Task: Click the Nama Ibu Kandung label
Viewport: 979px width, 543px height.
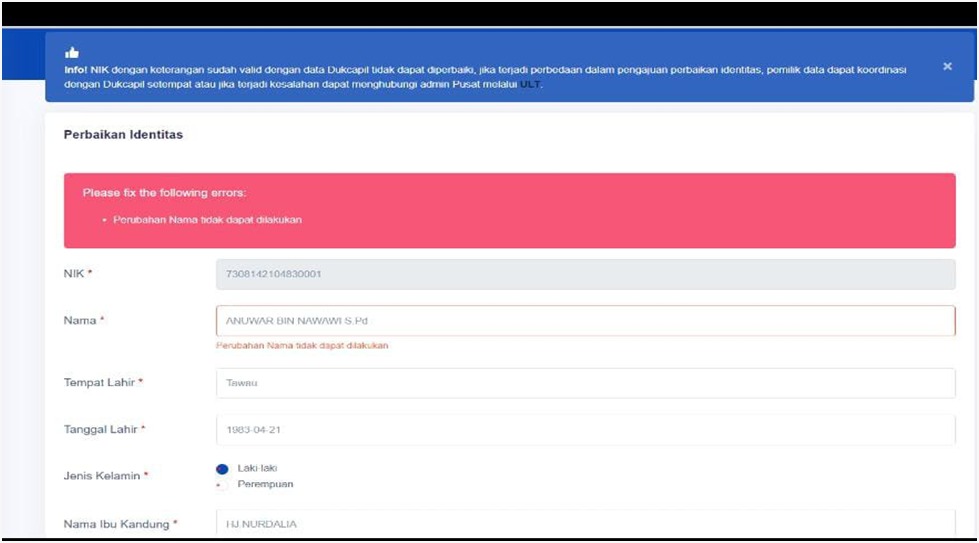Action: point(117,524)
